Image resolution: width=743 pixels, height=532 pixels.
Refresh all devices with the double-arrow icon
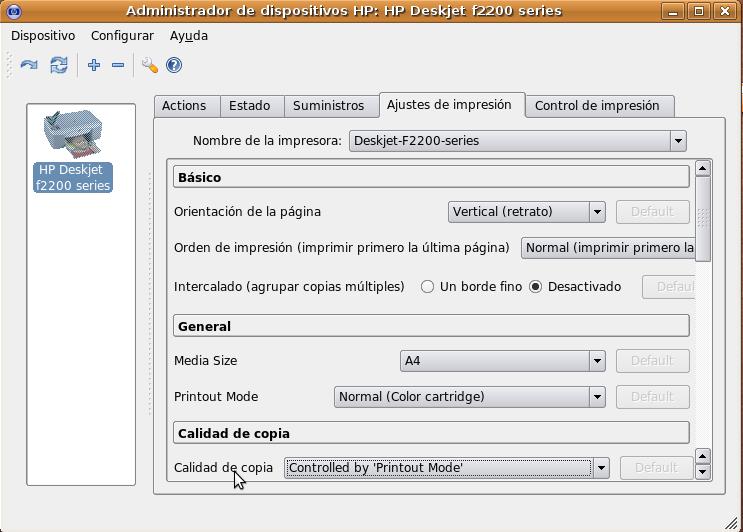pyautogui.click(x=59, y=65)
